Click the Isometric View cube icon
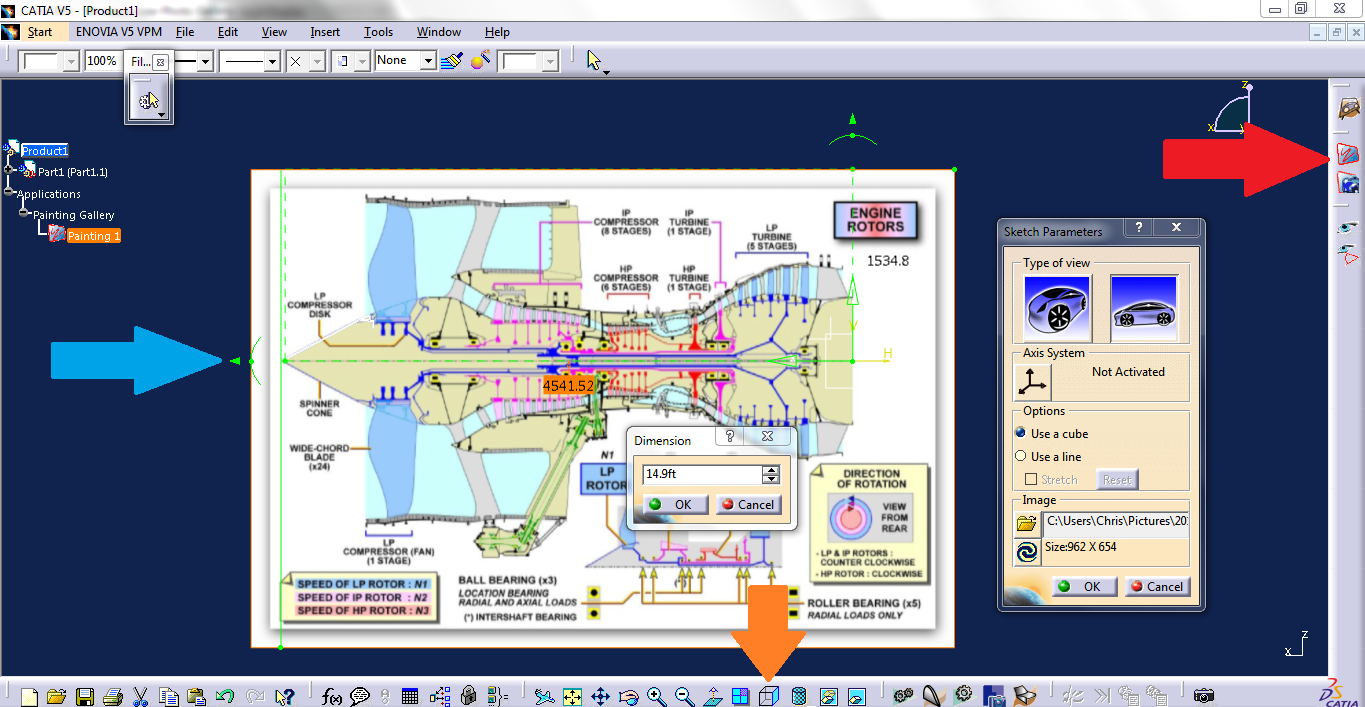 [x=769, y=696]
